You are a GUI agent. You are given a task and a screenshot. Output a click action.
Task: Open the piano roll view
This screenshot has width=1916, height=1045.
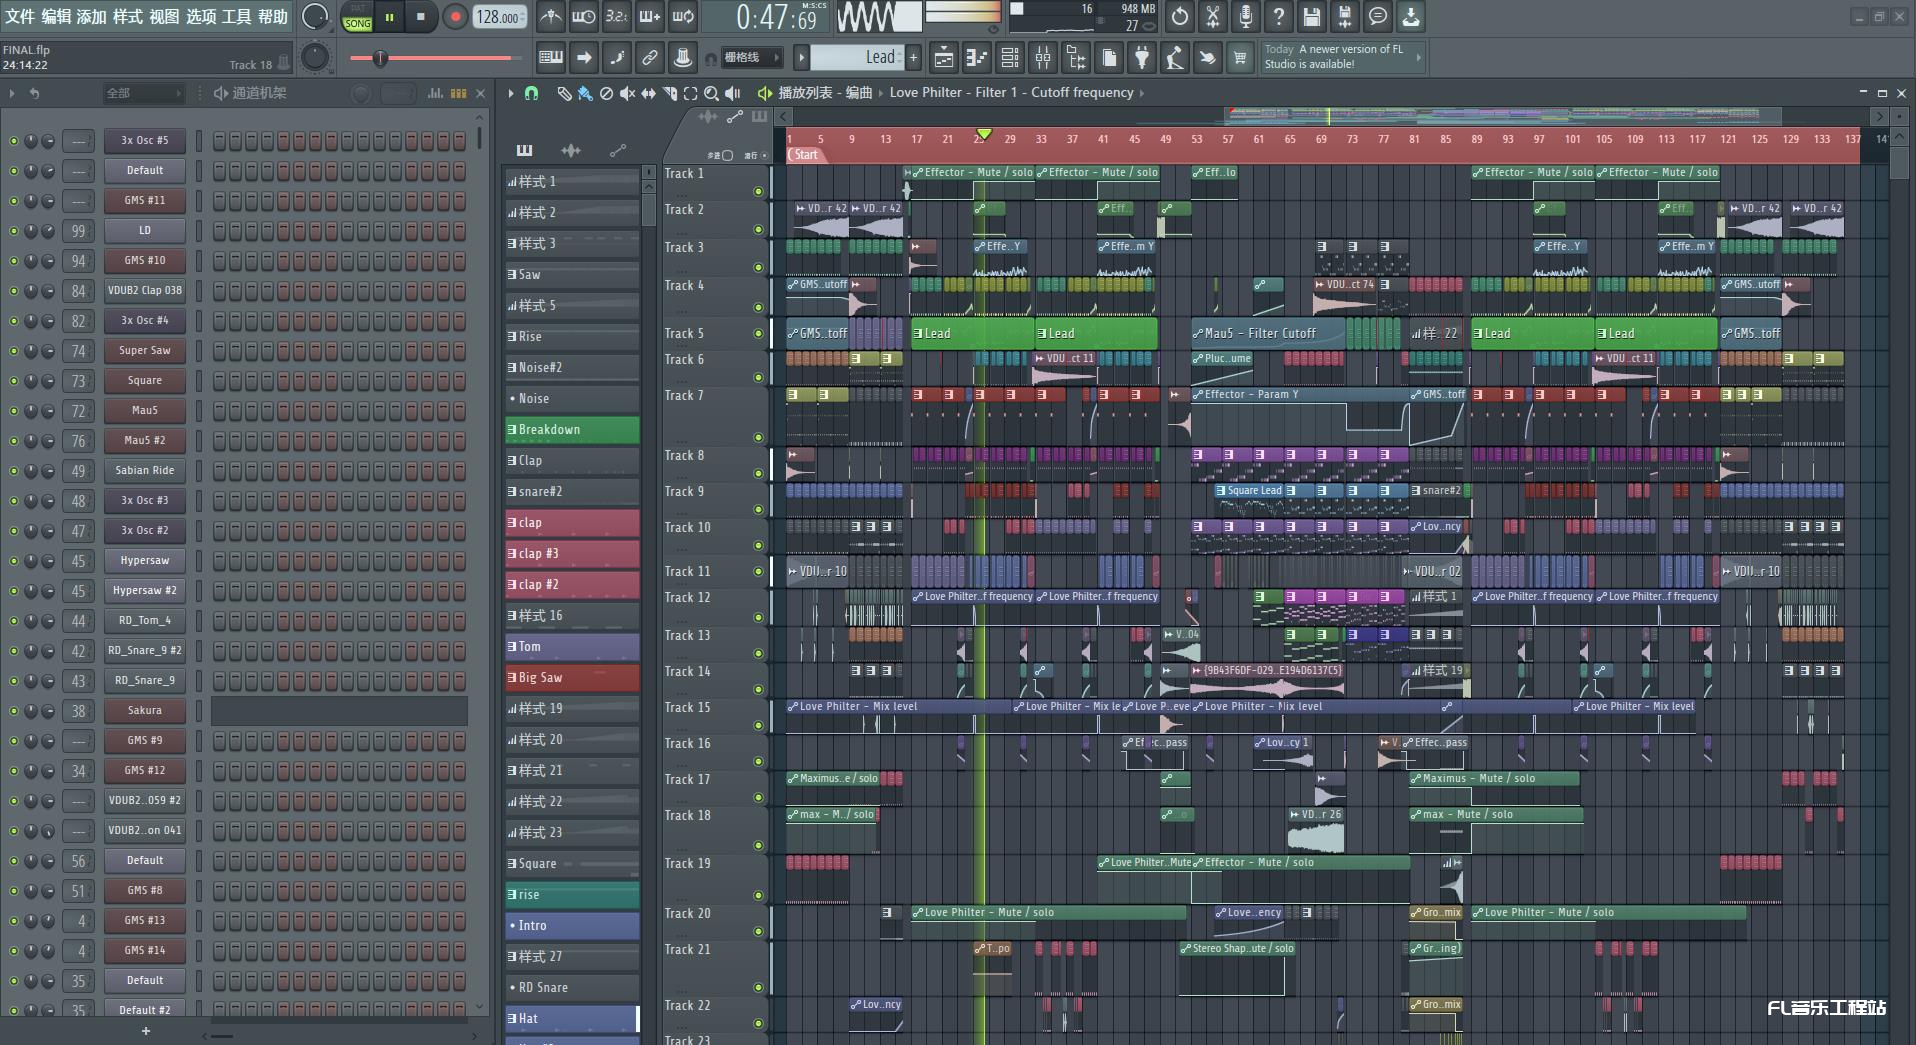click(x=977, y=58)
